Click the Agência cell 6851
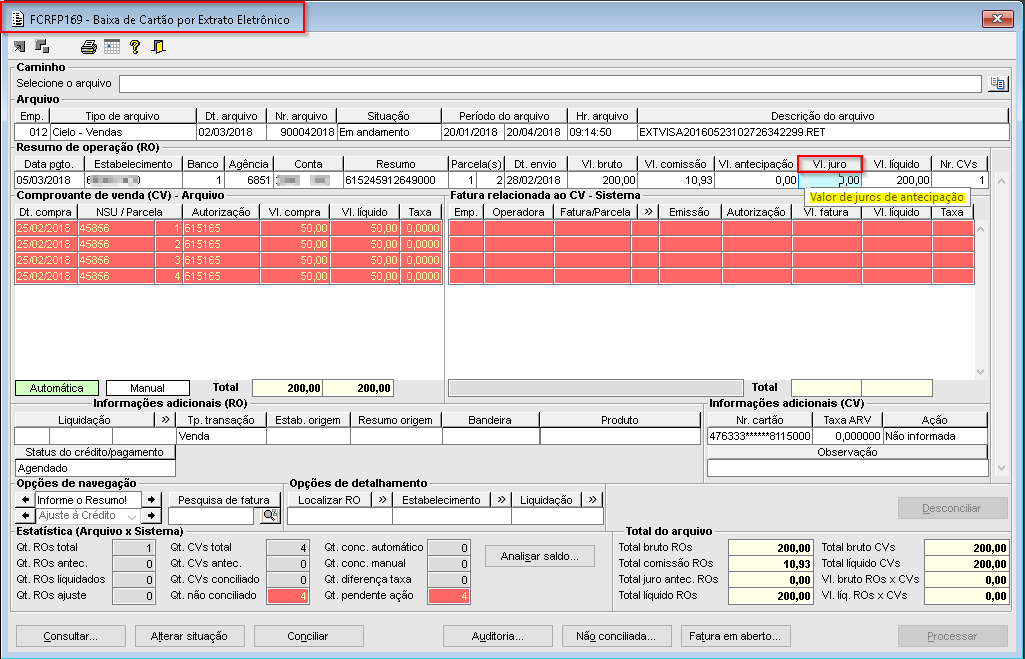The height and width of the screenshot is (659, 1025). (x=248, y=180)
